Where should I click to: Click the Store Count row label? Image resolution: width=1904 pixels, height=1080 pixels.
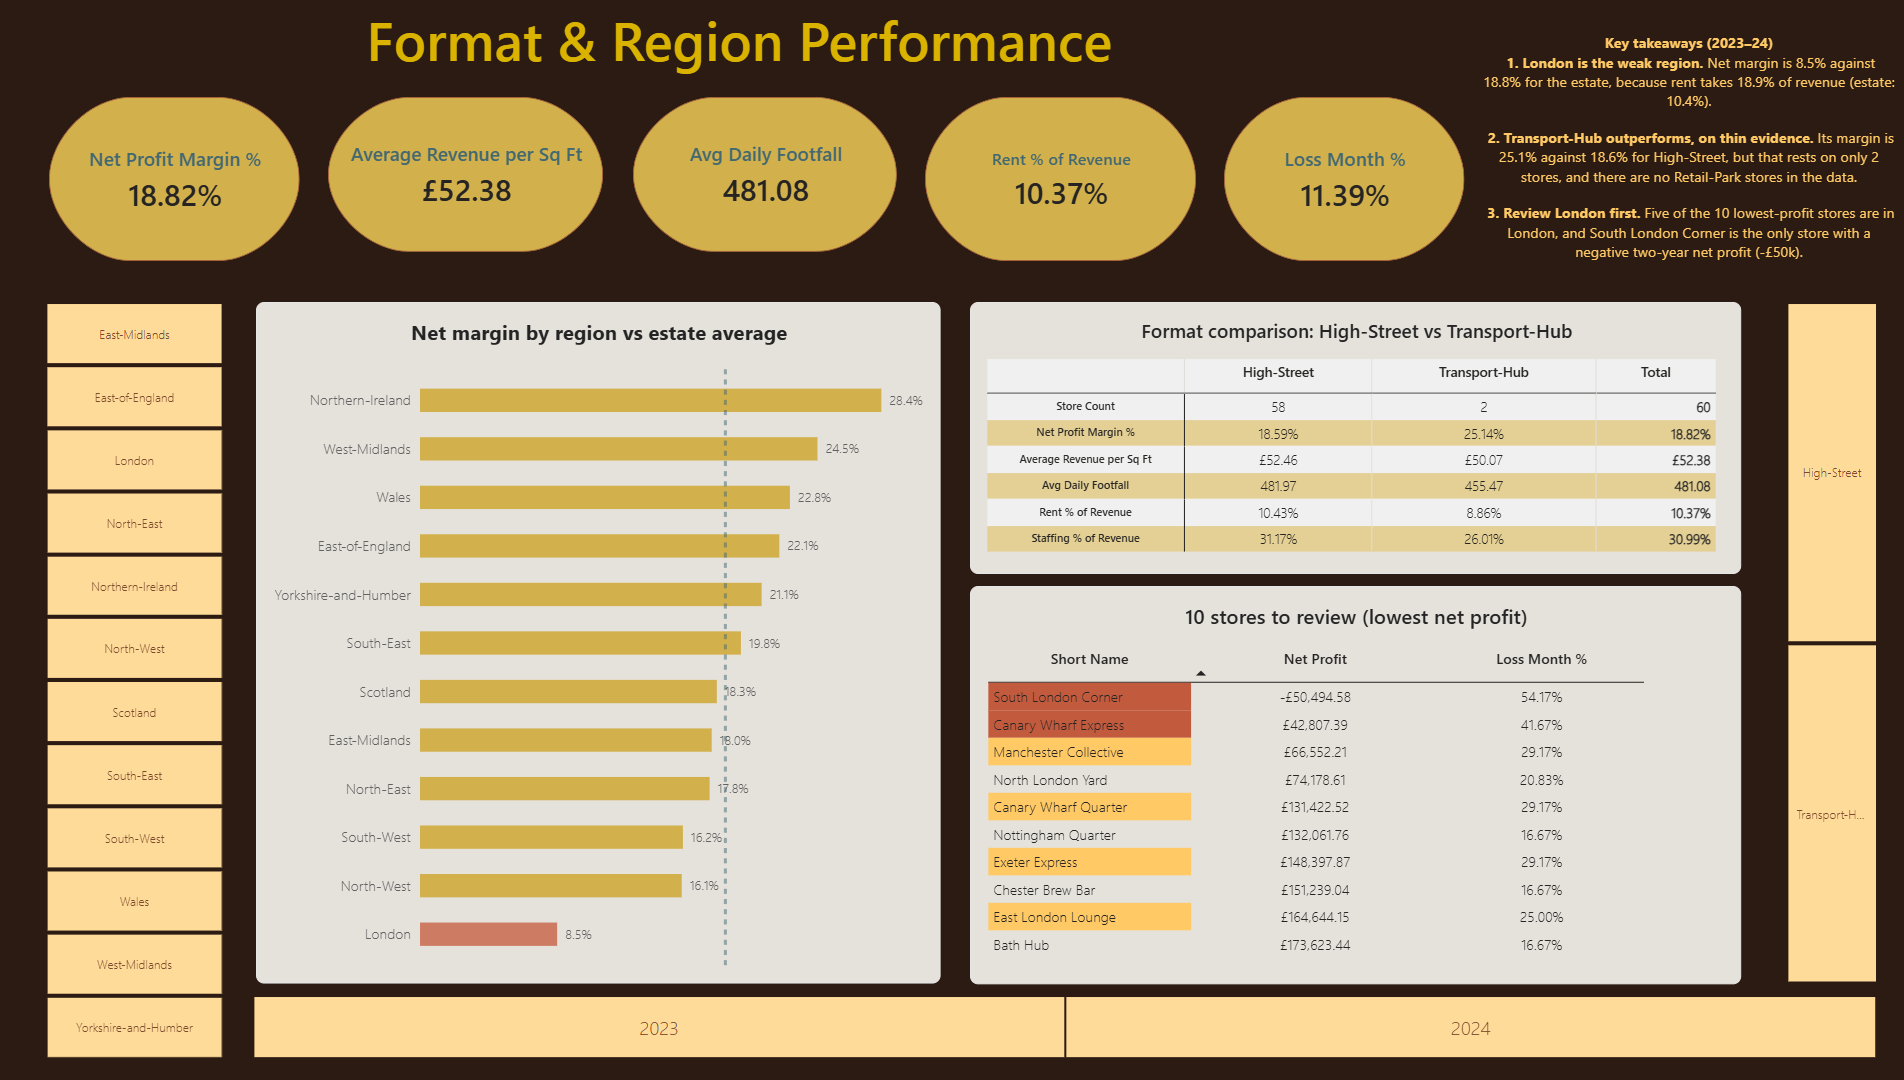click(1085, 406)
